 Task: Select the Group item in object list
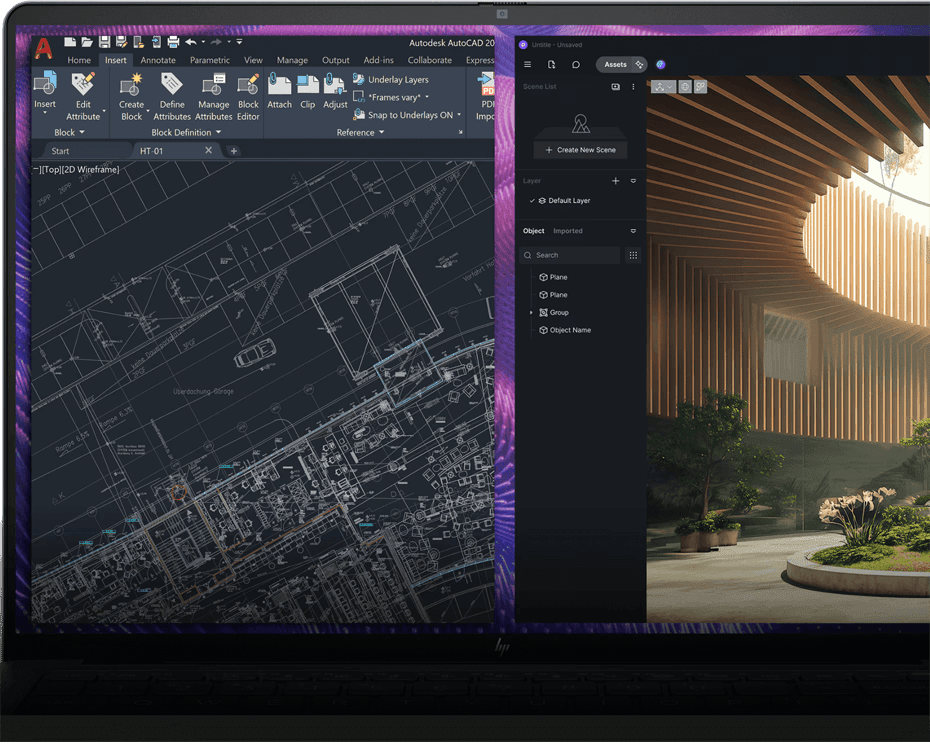553,312
